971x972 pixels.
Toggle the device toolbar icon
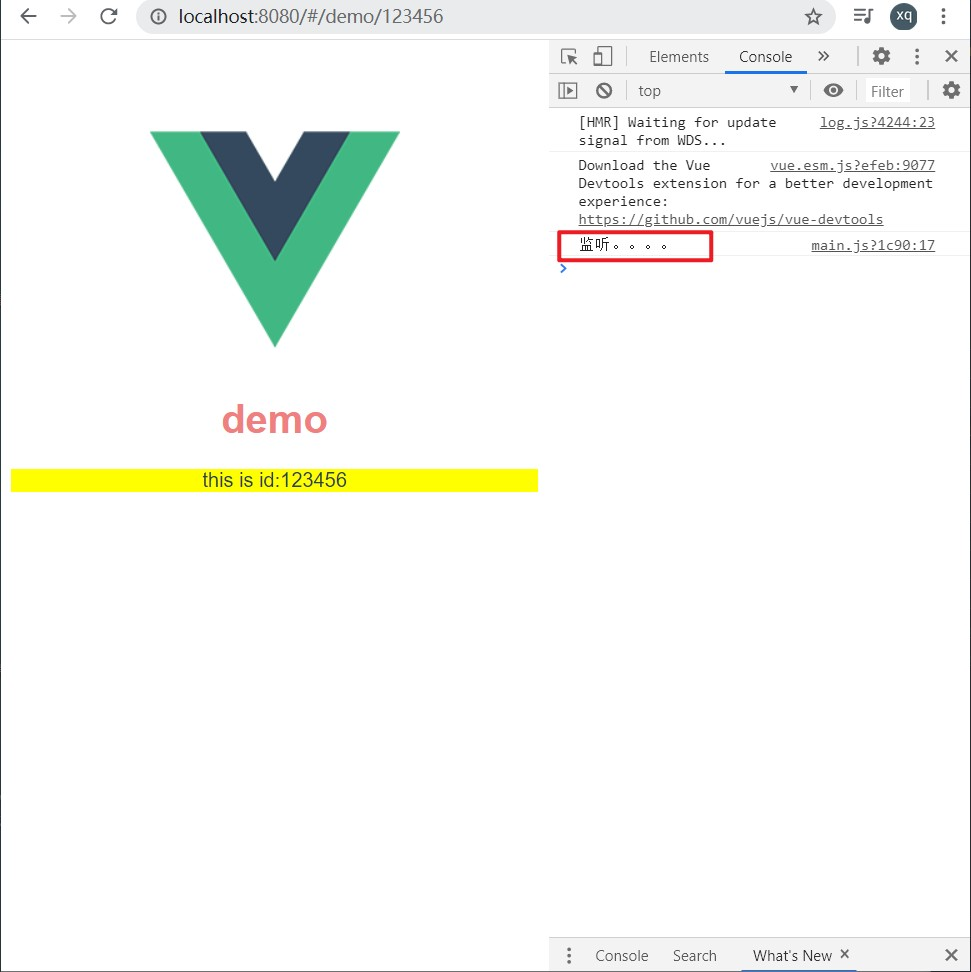602,56
